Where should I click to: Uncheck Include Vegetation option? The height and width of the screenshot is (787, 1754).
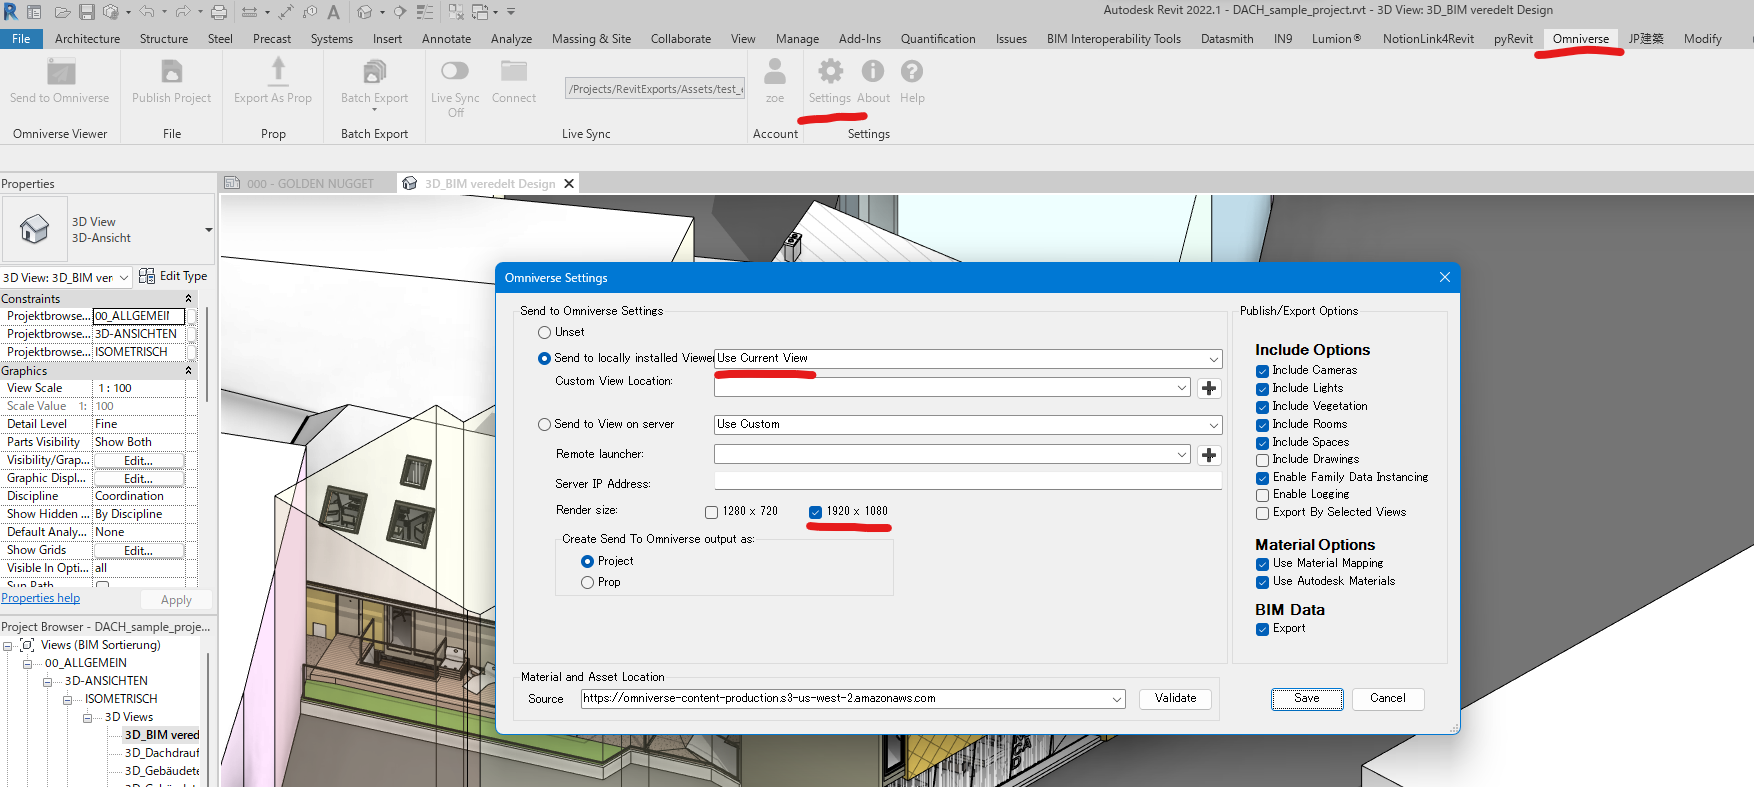click(x=1263, y=407)
